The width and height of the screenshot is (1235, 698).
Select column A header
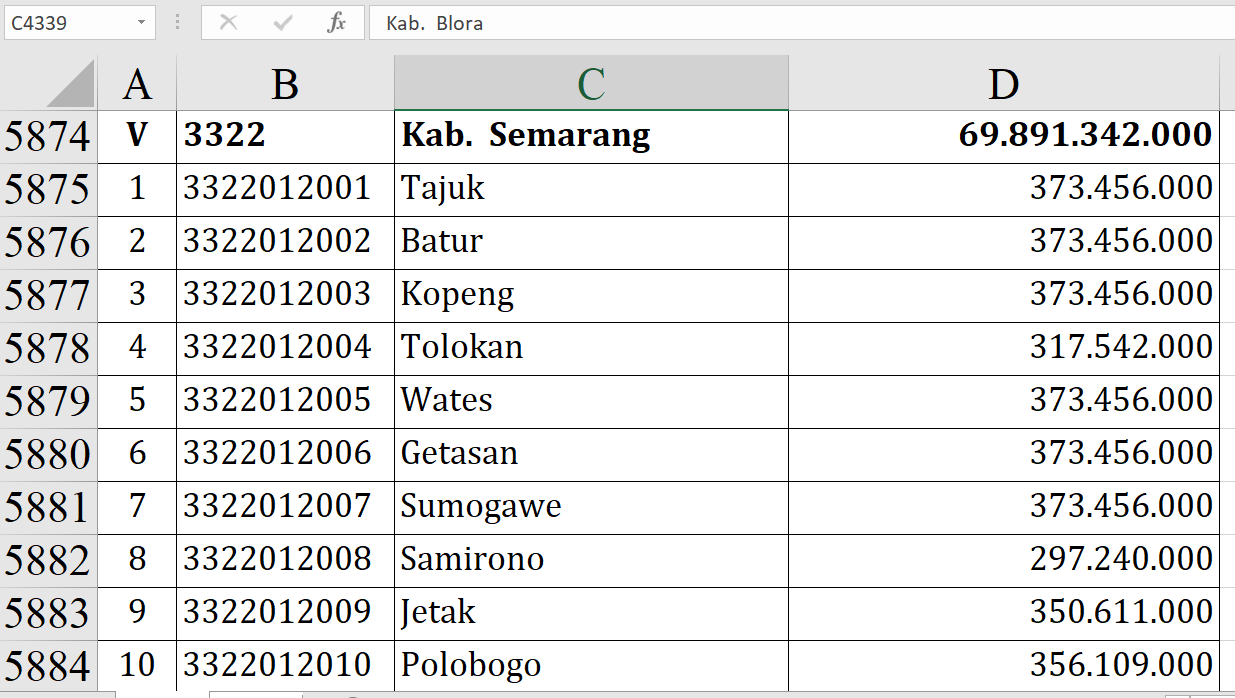137,84
